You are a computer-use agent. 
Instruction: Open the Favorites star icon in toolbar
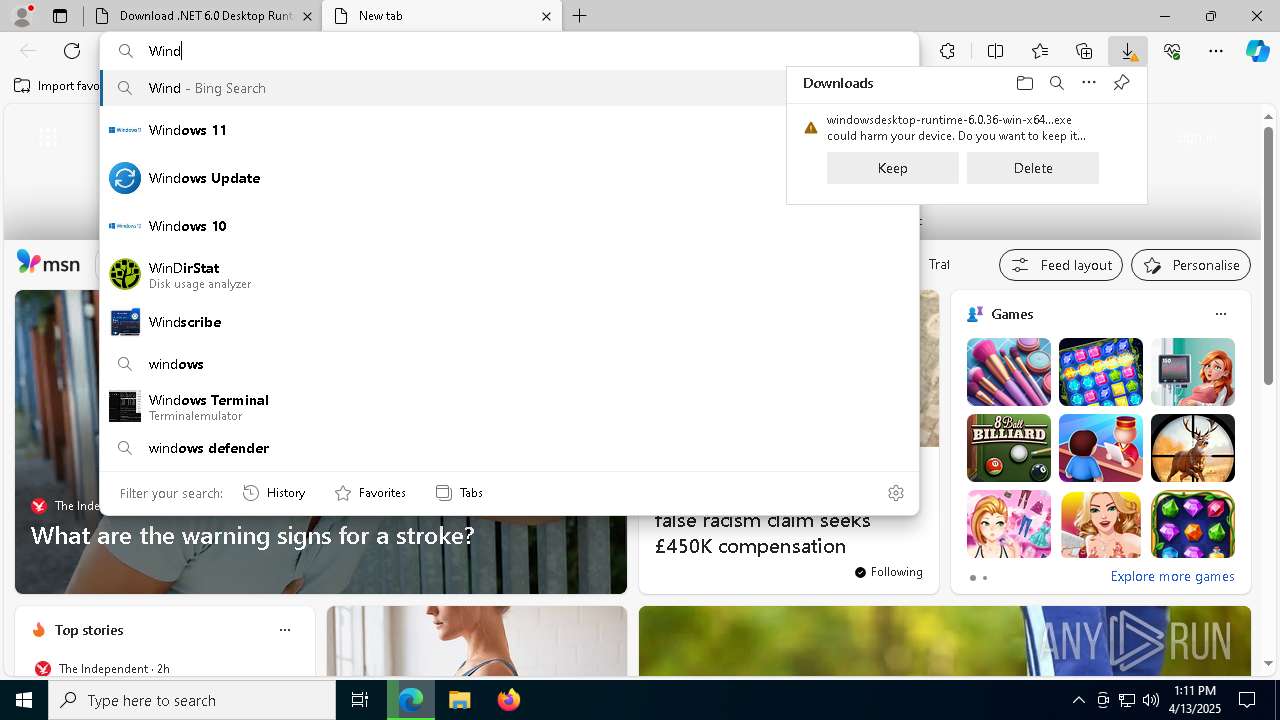1040,51
